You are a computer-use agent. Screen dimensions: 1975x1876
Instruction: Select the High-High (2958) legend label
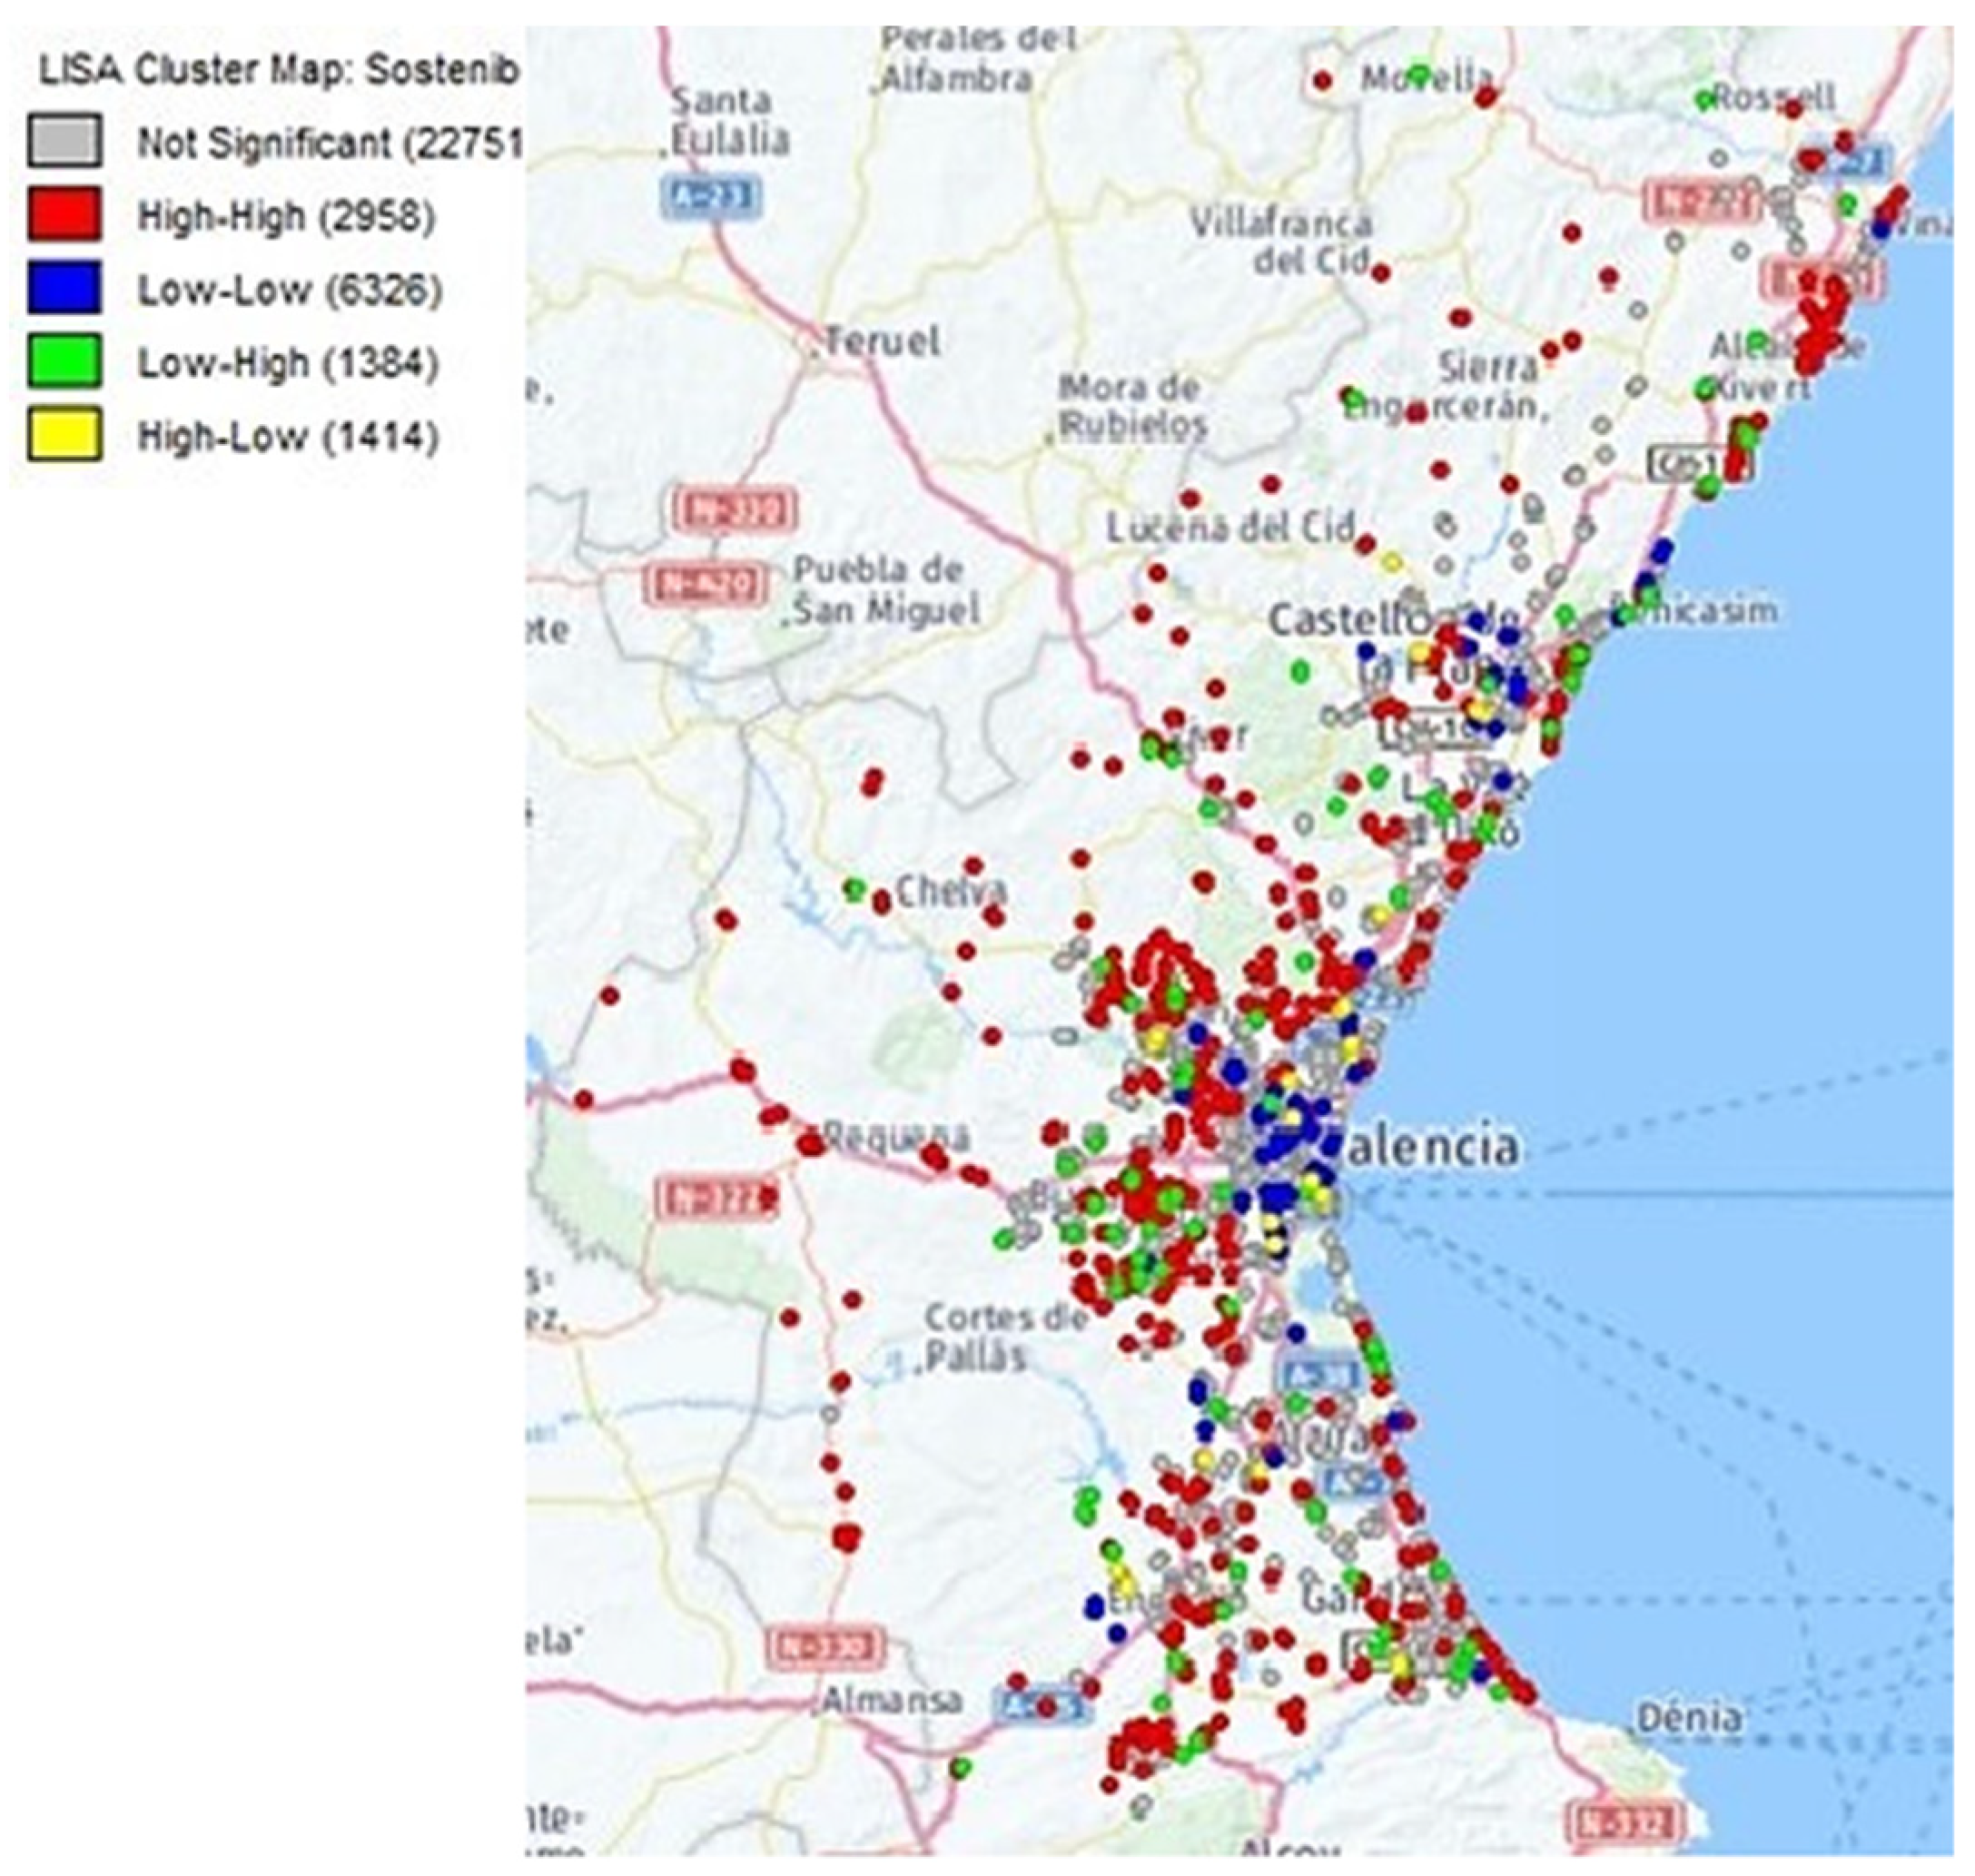(x=286, y=216)
